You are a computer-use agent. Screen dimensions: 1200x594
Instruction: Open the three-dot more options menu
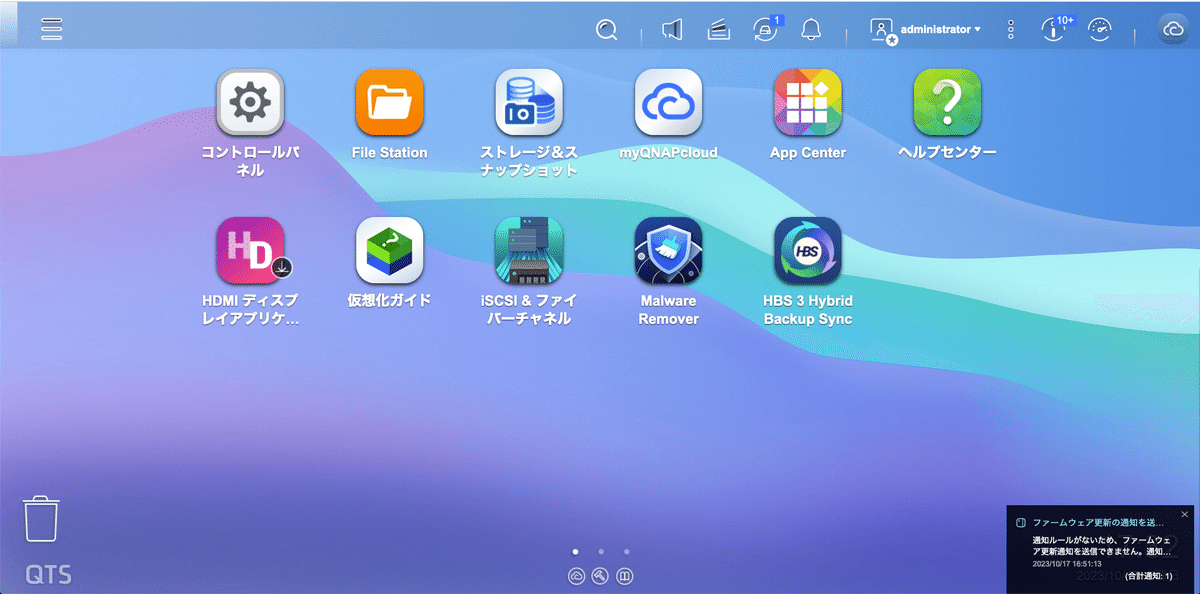pos(1011,30)
